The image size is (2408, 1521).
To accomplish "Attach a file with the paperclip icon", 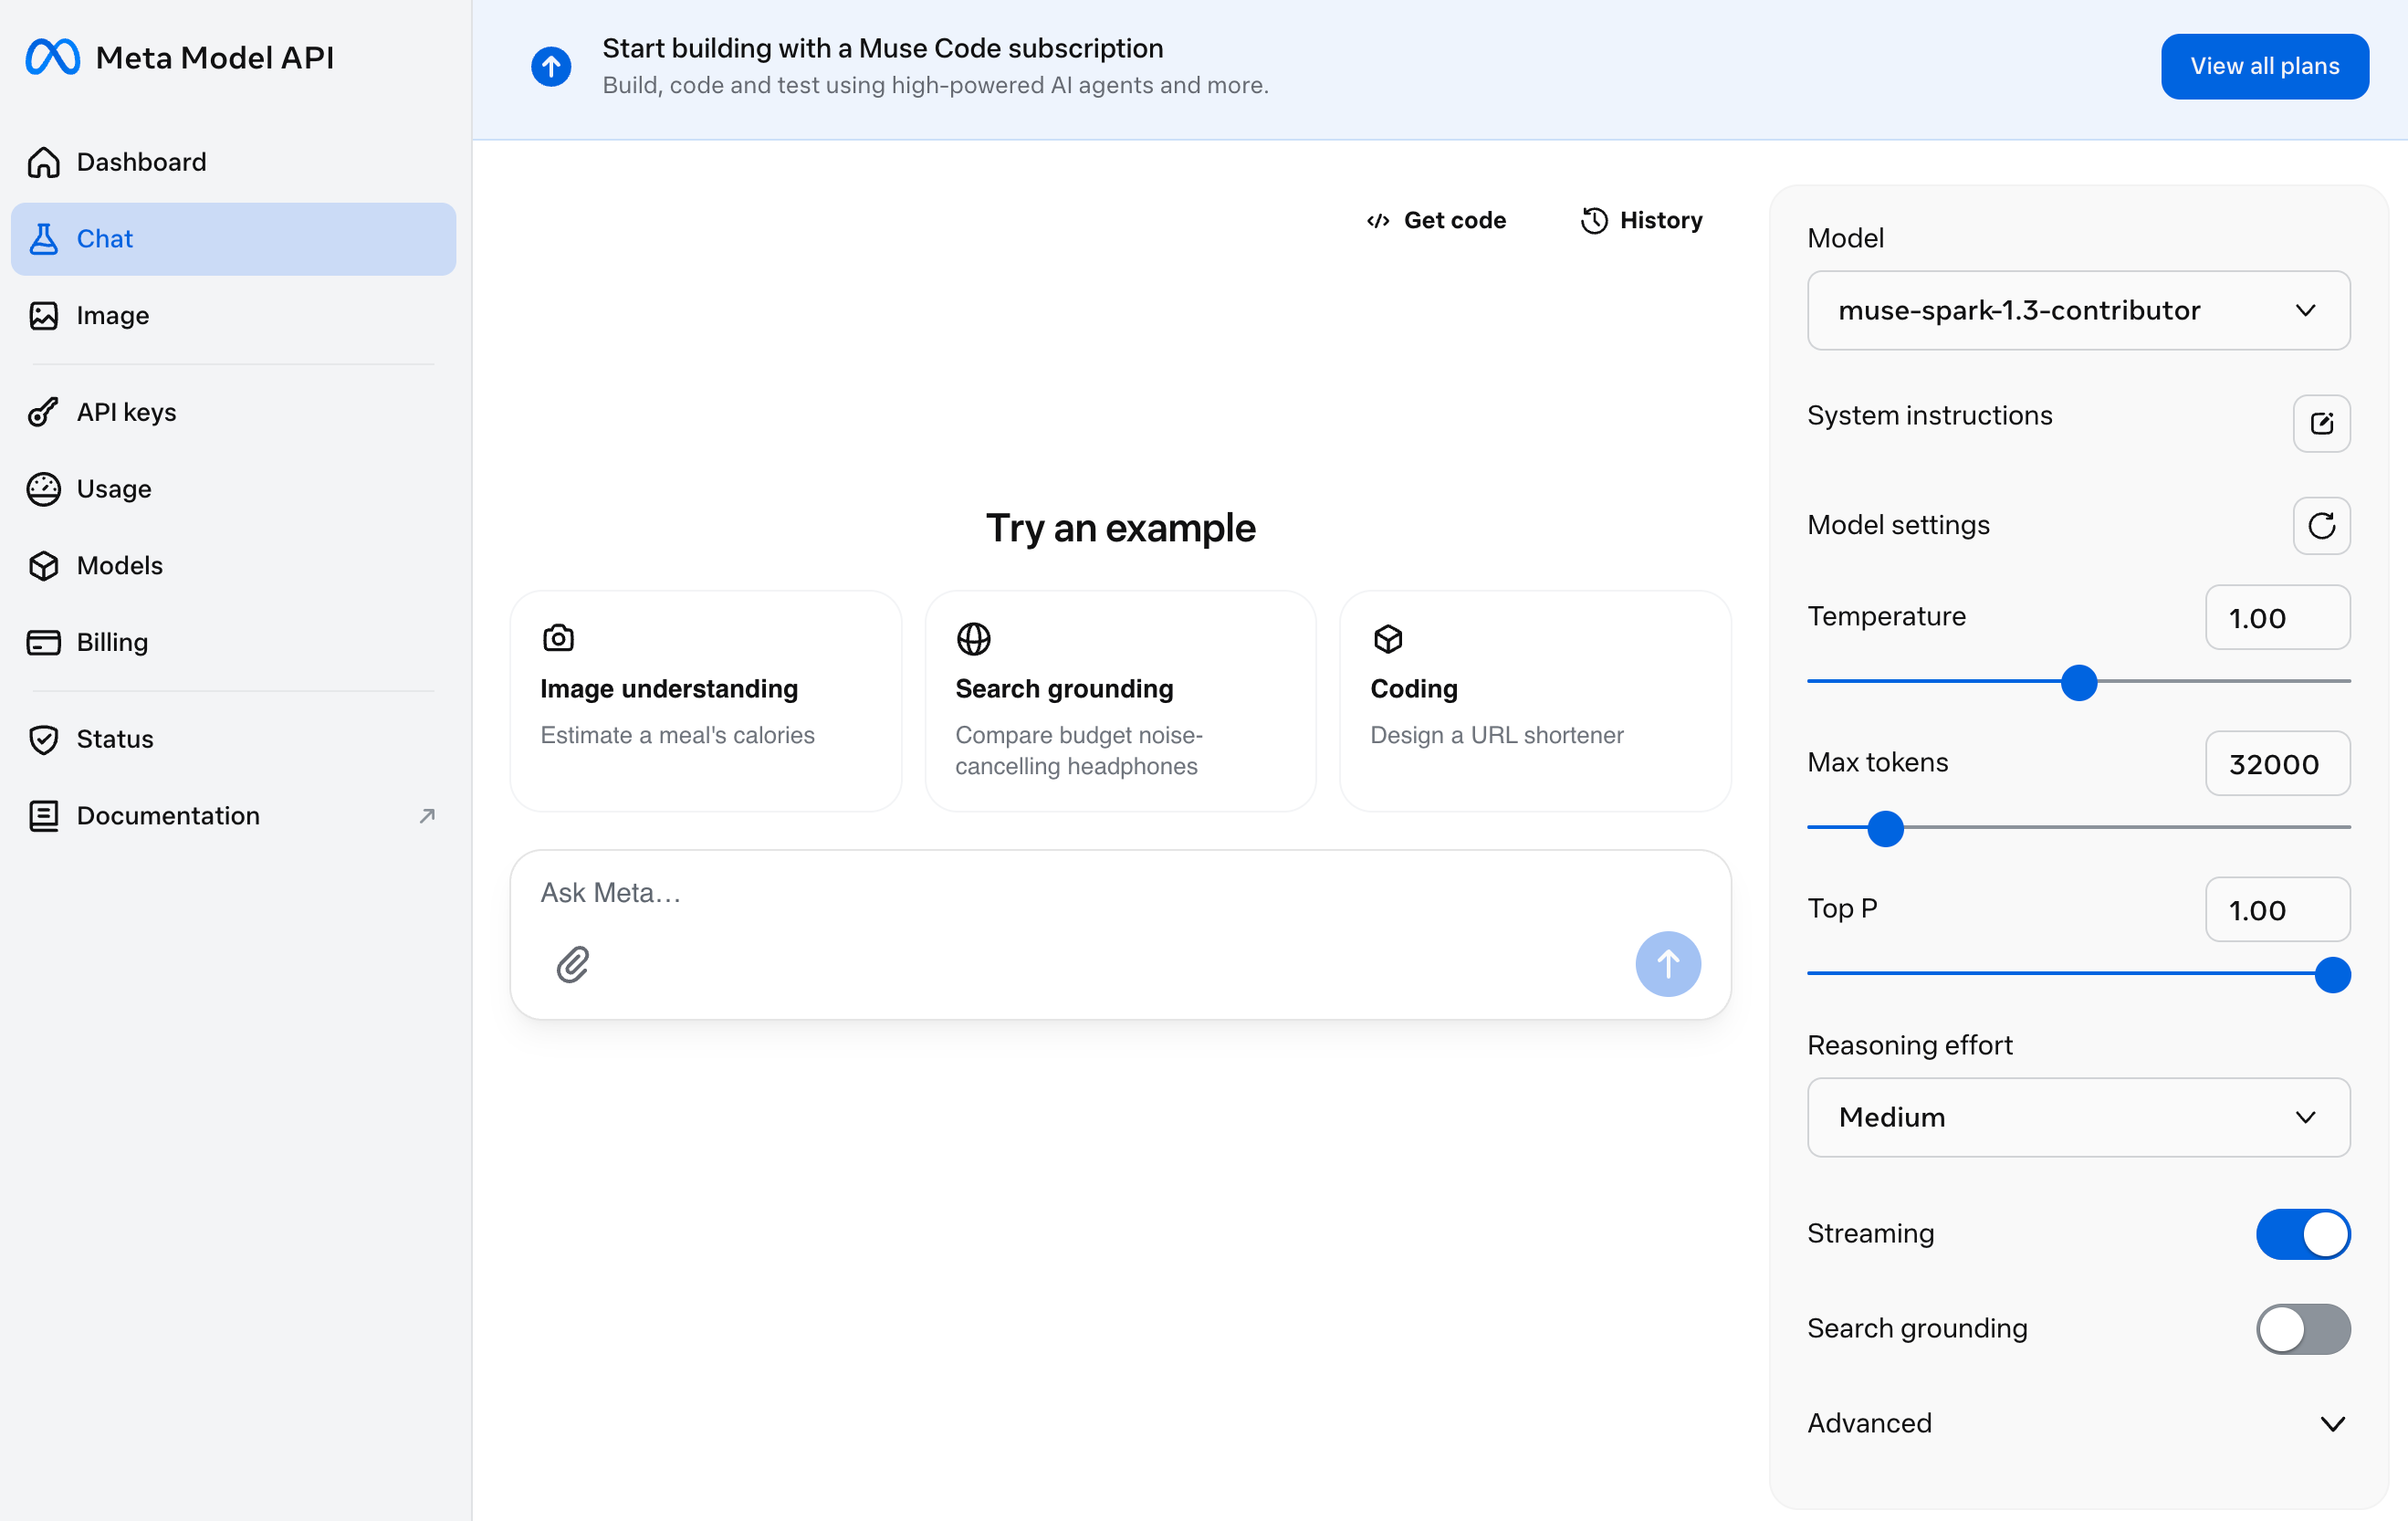I will tap(573, 965).
